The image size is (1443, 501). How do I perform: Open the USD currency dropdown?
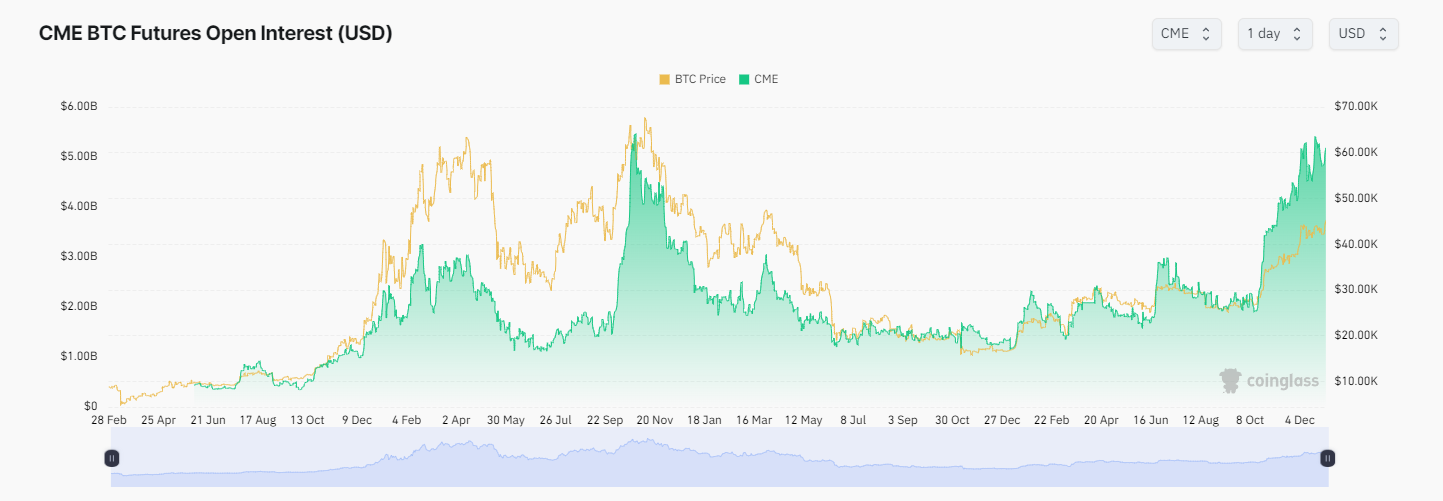coord(1363,33)
